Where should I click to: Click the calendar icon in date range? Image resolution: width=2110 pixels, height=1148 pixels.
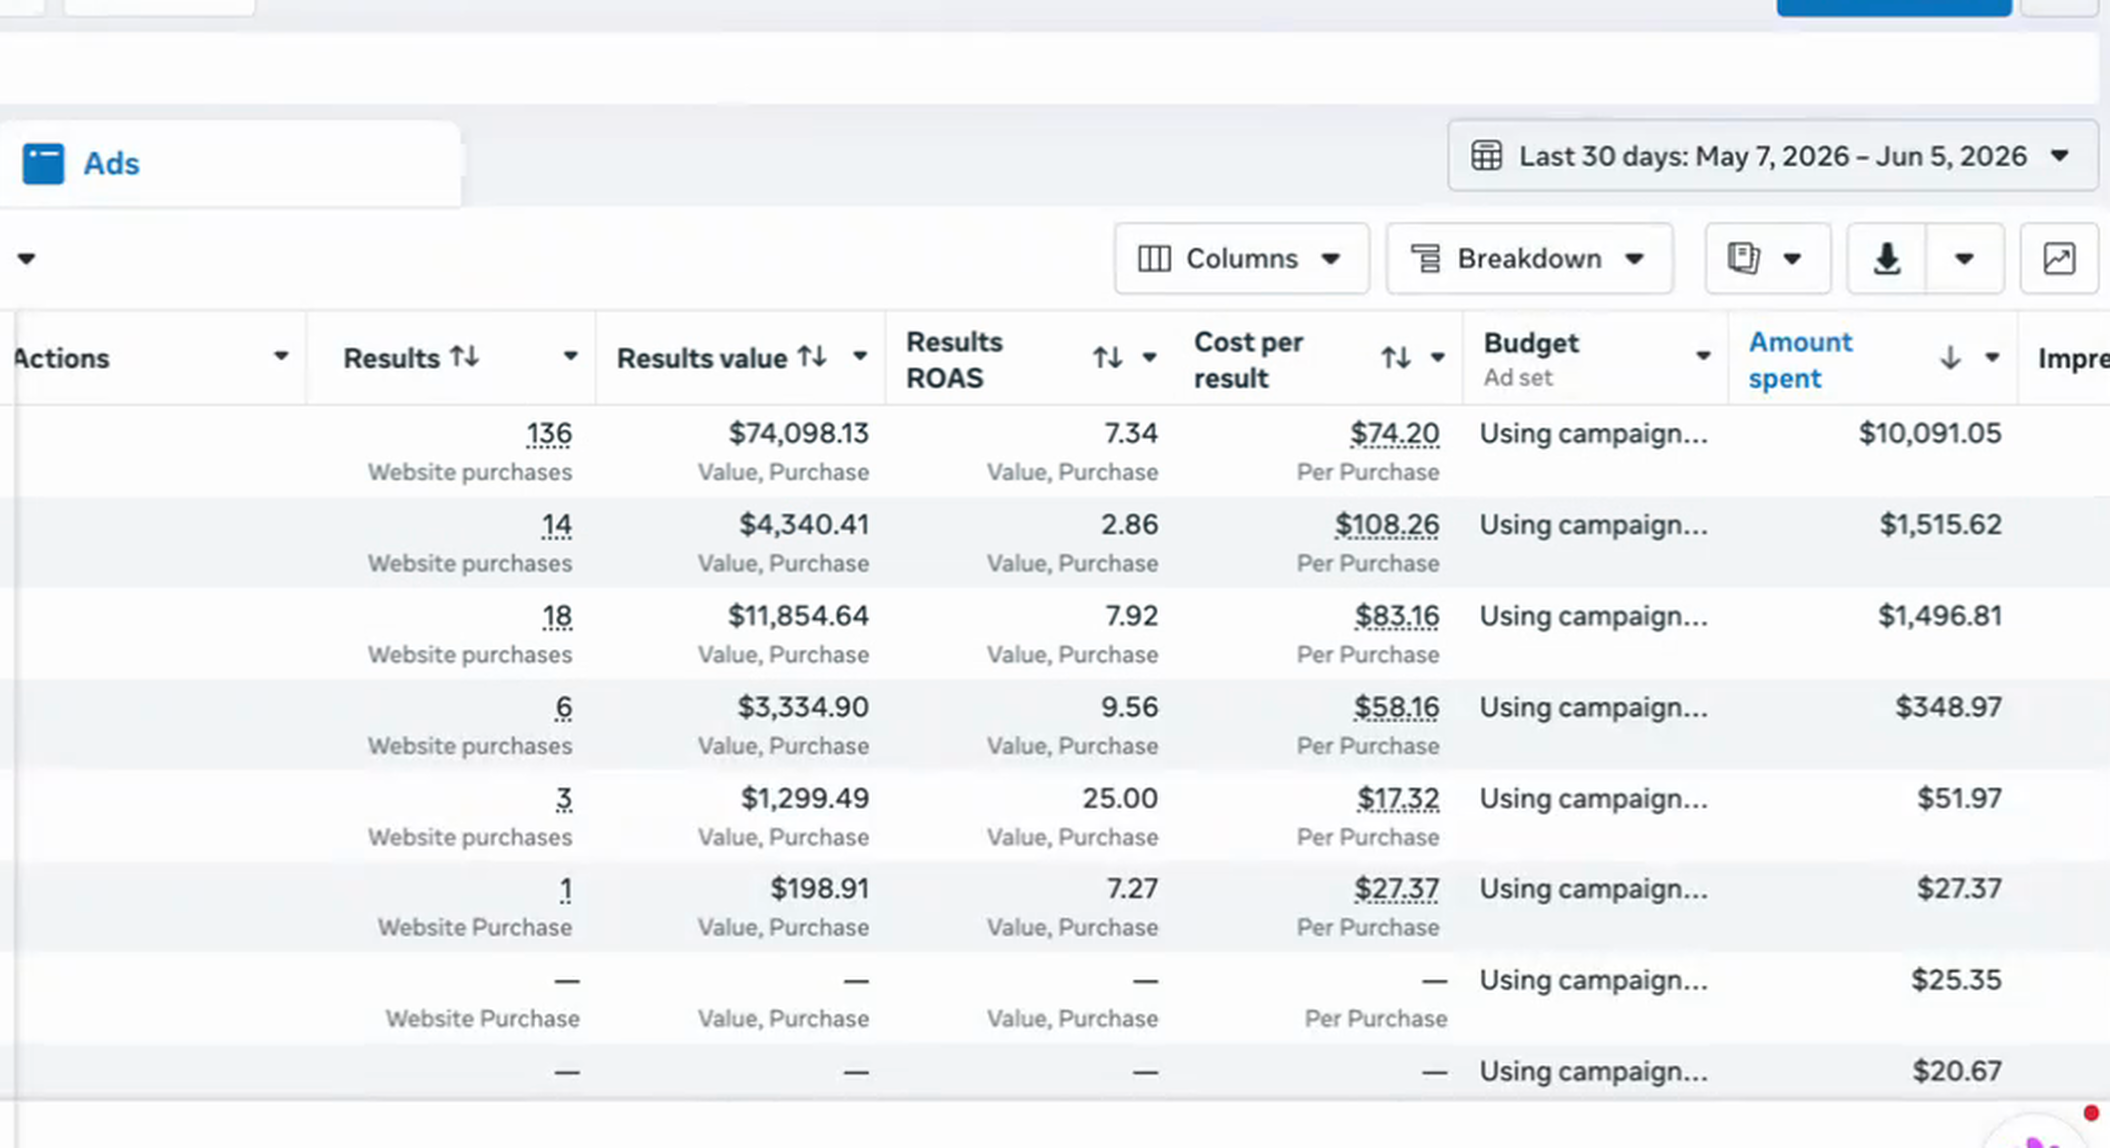(1486, 156)
